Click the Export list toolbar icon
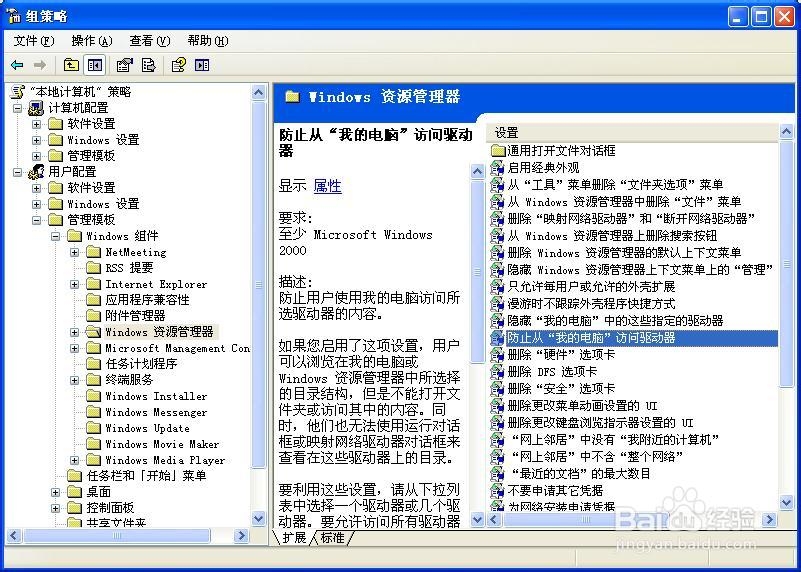 click(x=149, y=65)
